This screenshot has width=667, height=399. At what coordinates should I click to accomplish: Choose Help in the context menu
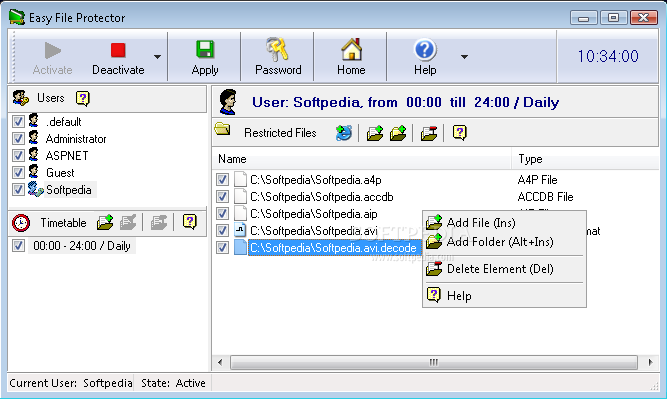(504, 296)
